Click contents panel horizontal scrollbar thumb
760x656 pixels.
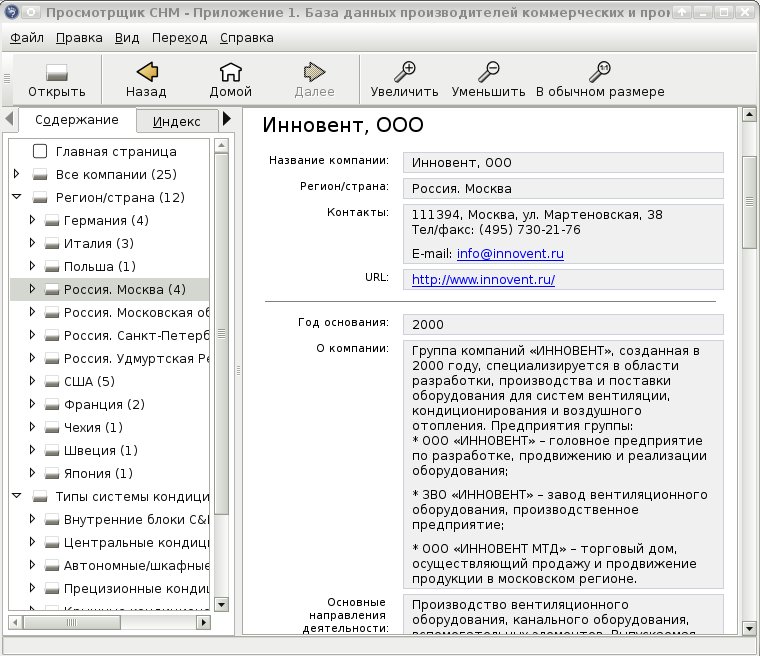coord(71,622)
